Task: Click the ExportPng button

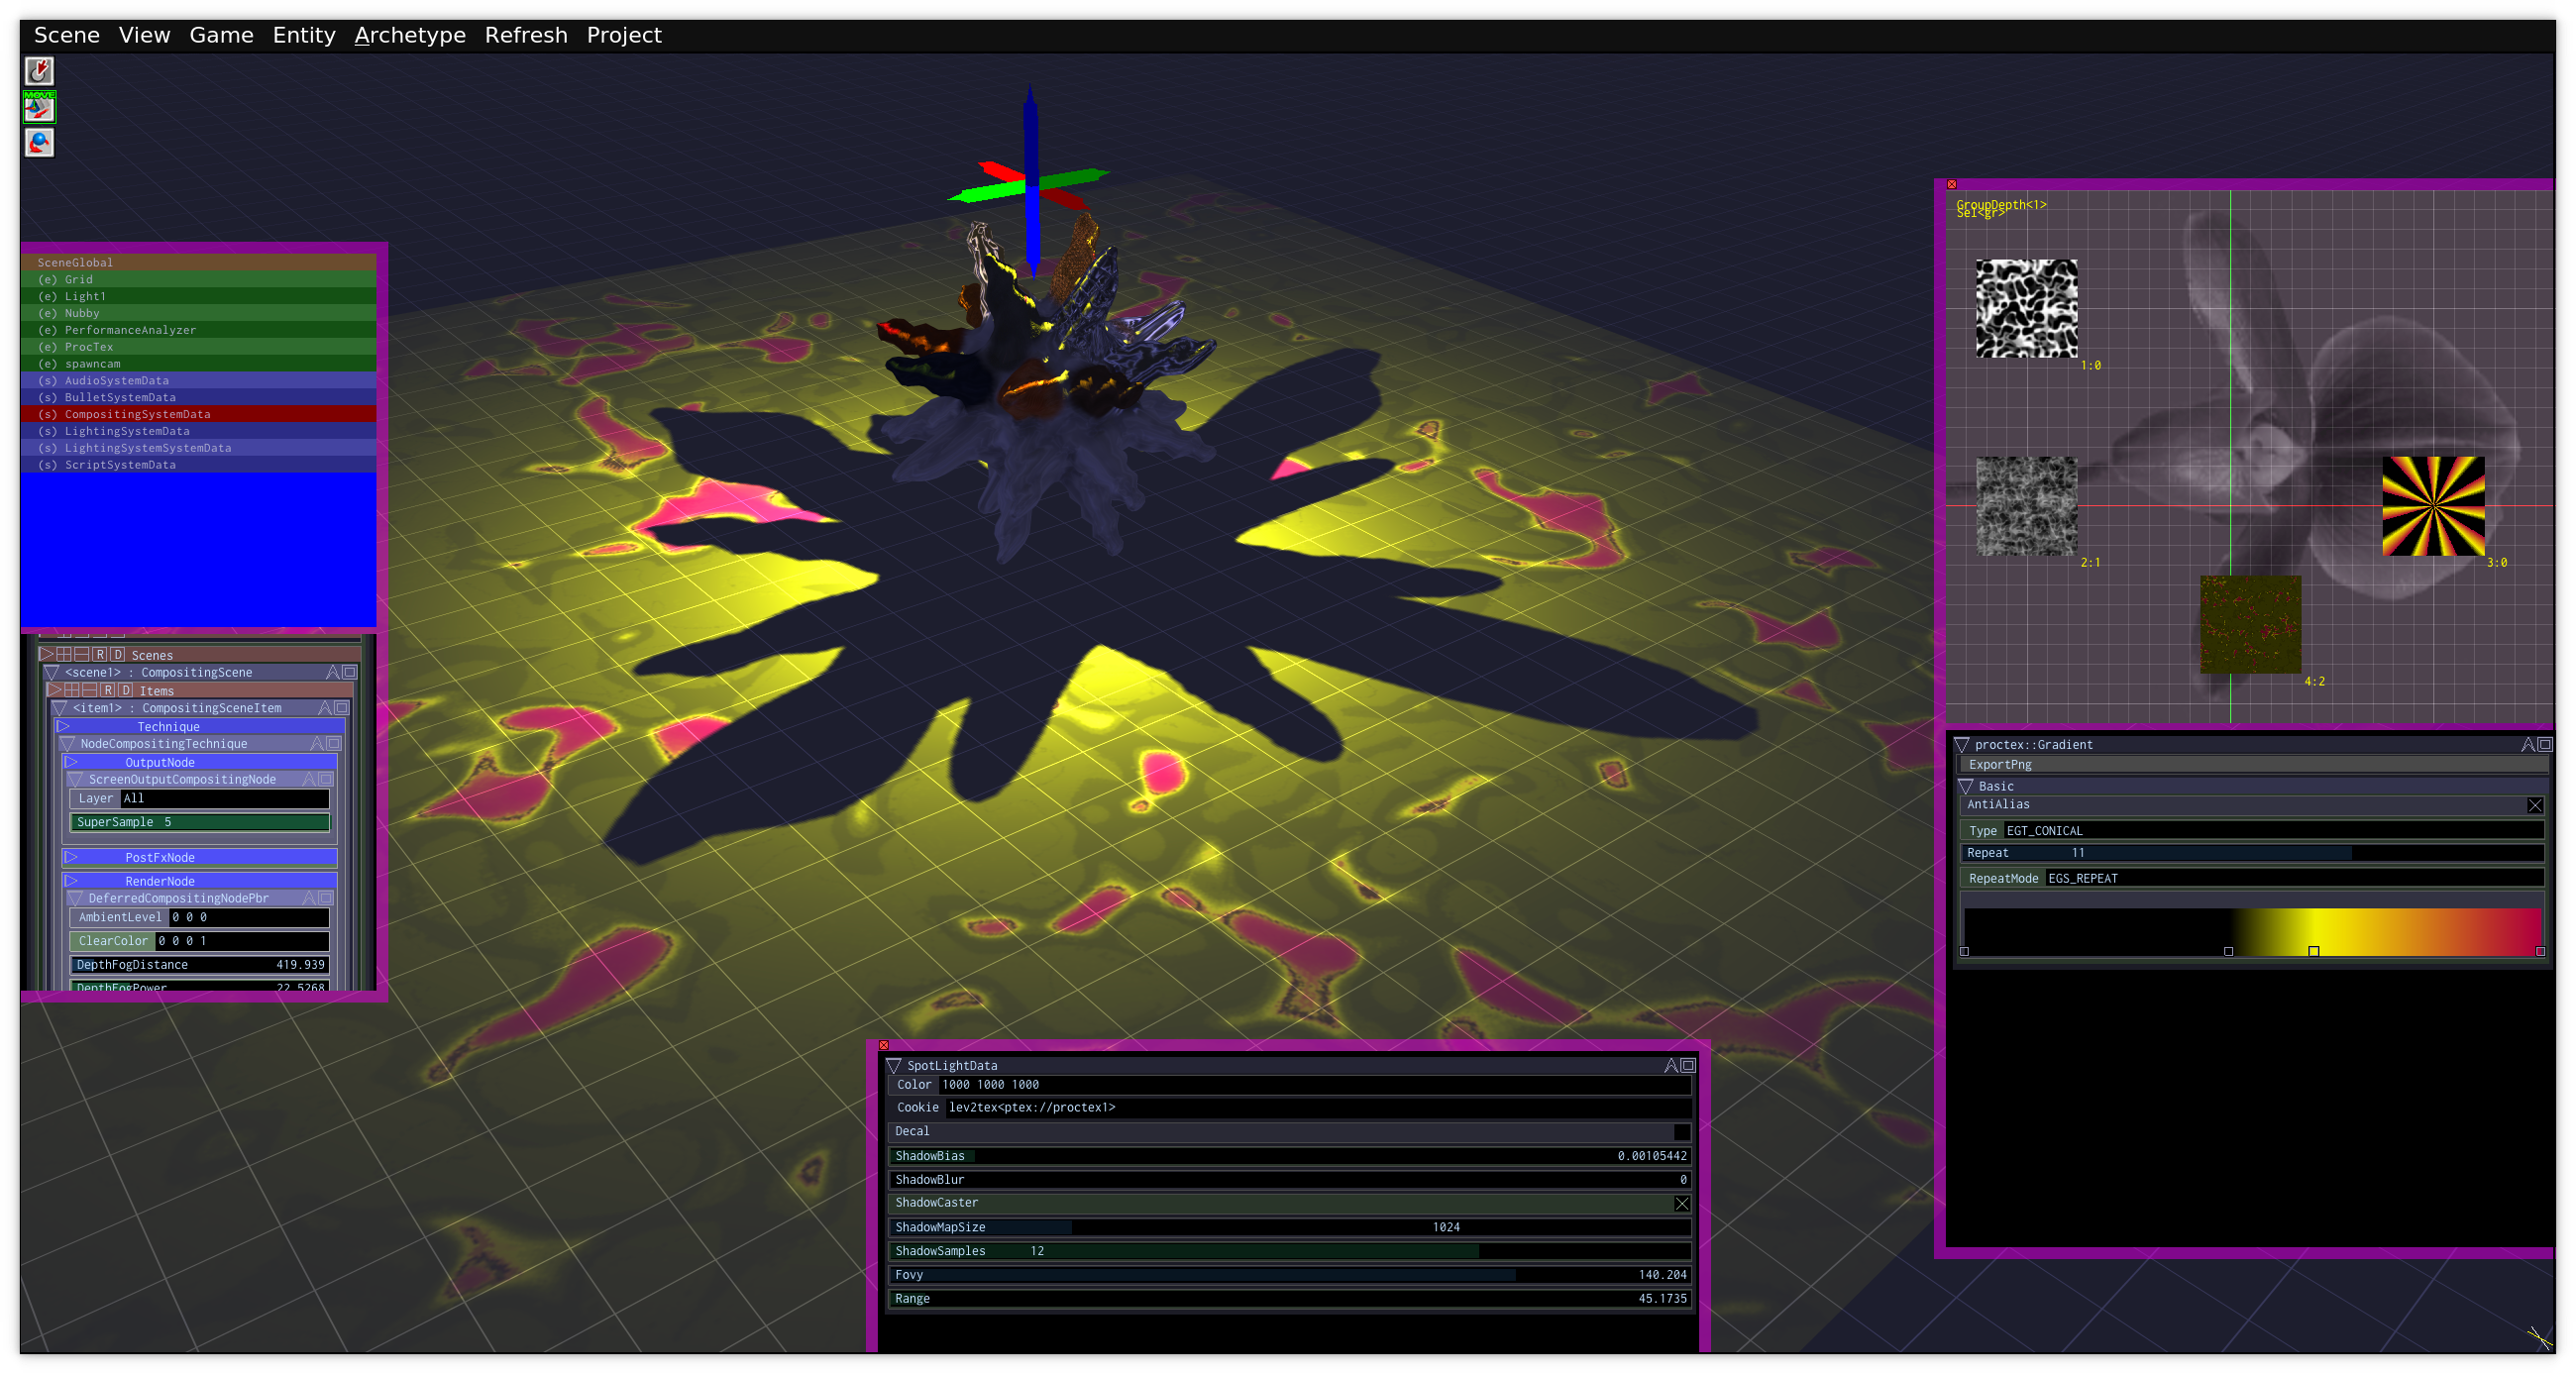Action: (2000, 765)
